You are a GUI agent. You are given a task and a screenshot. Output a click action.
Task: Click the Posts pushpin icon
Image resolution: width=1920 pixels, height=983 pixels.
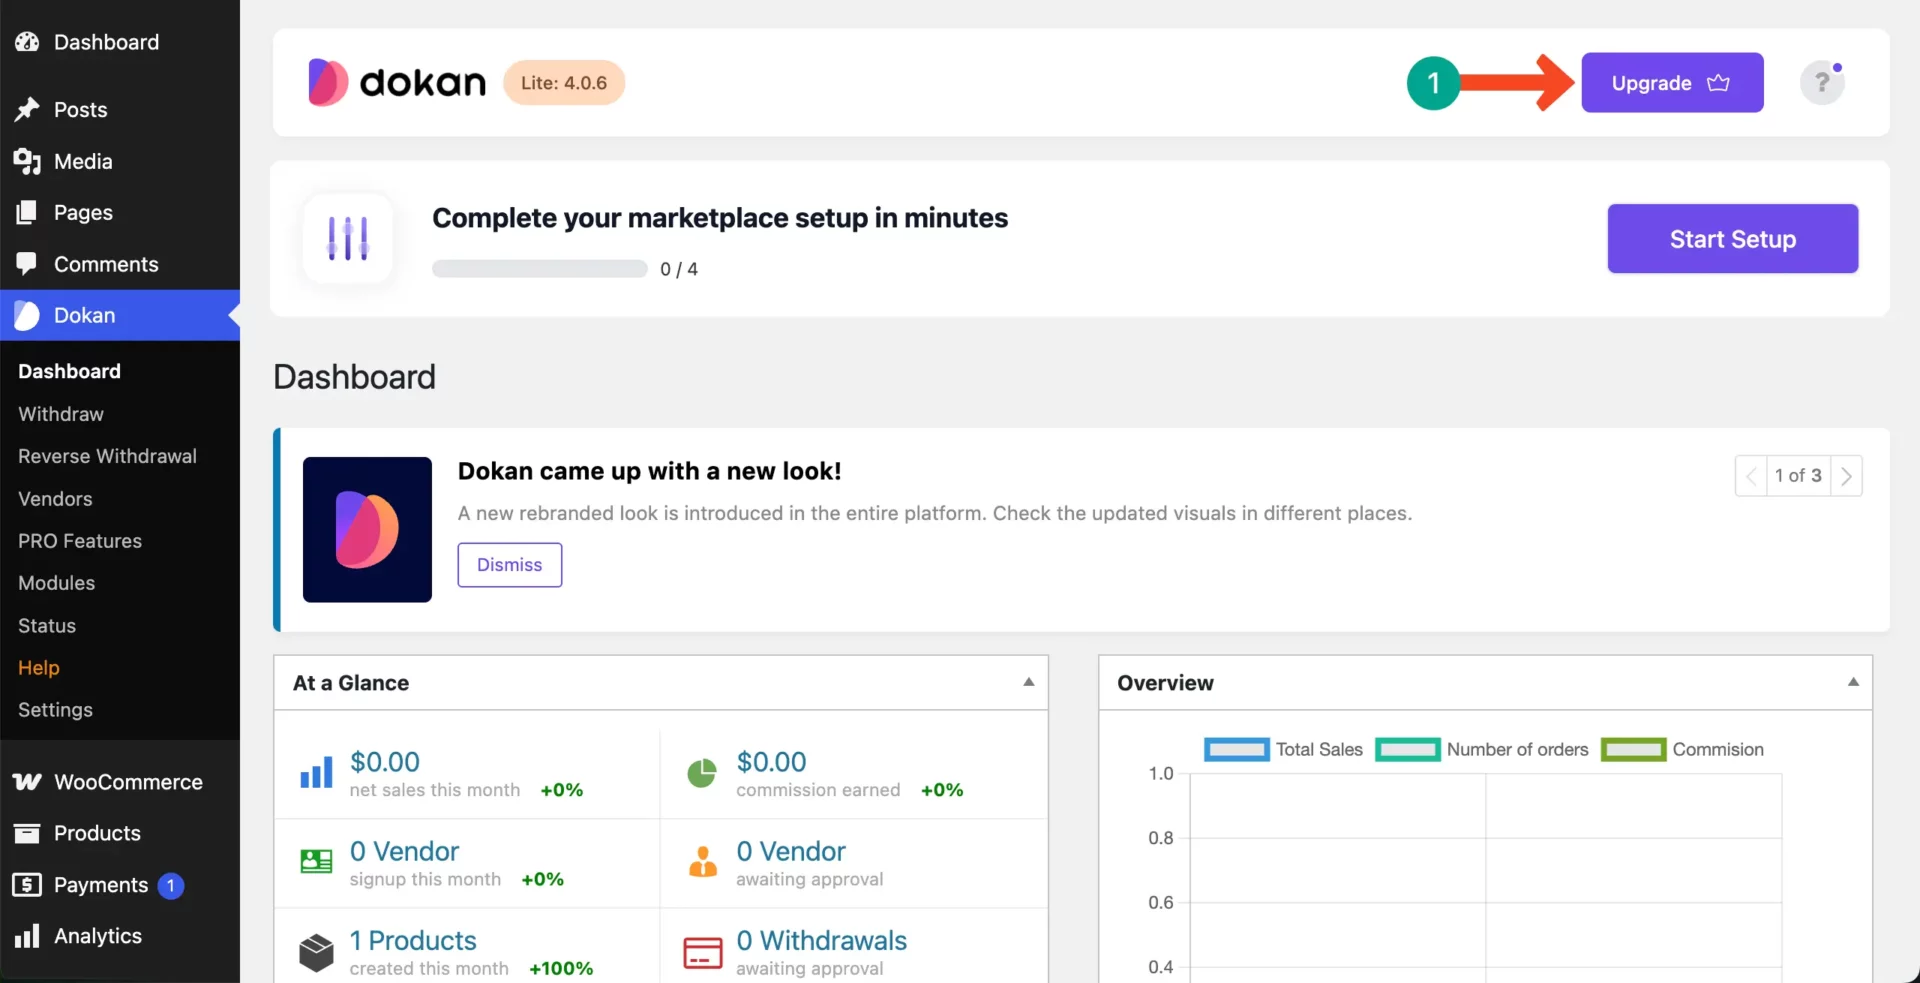27,110
